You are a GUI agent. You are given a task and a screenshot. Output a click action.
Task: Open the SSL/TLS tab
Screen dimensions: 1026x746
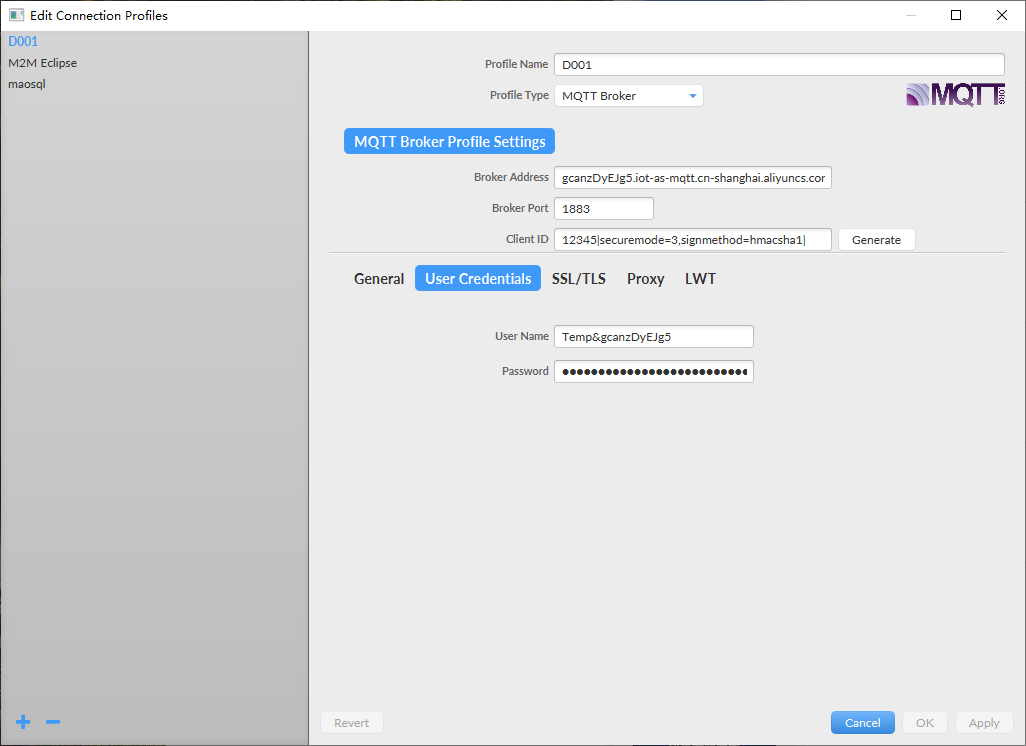[x=578, y=278]
